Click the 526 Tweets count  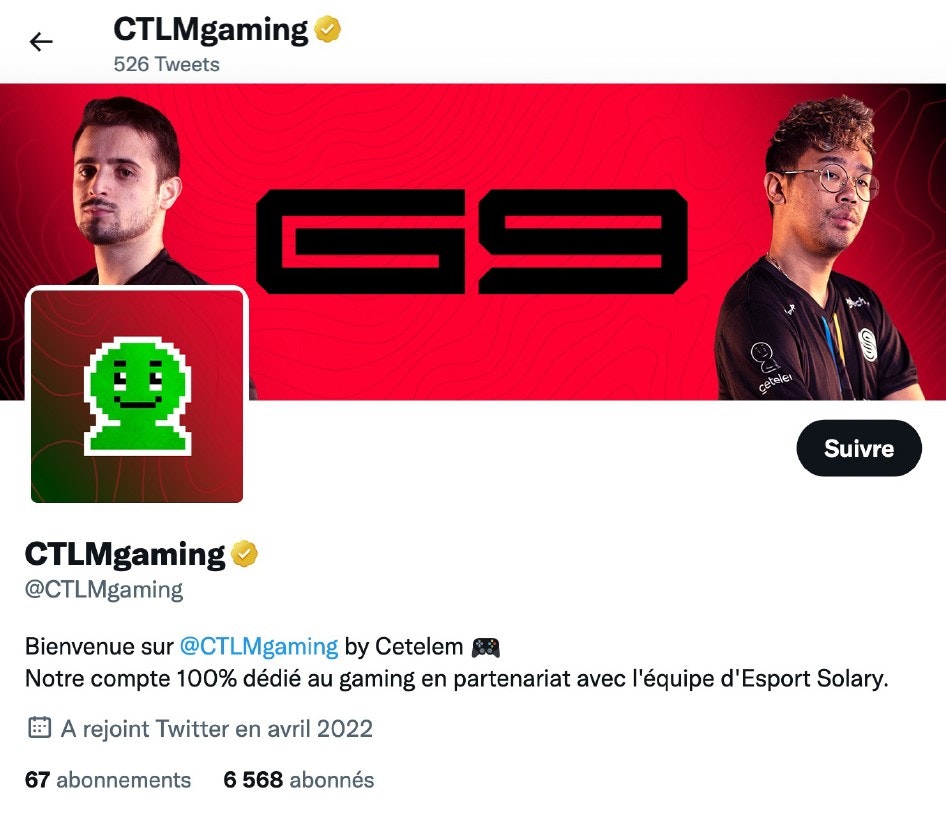click(167, 64)
